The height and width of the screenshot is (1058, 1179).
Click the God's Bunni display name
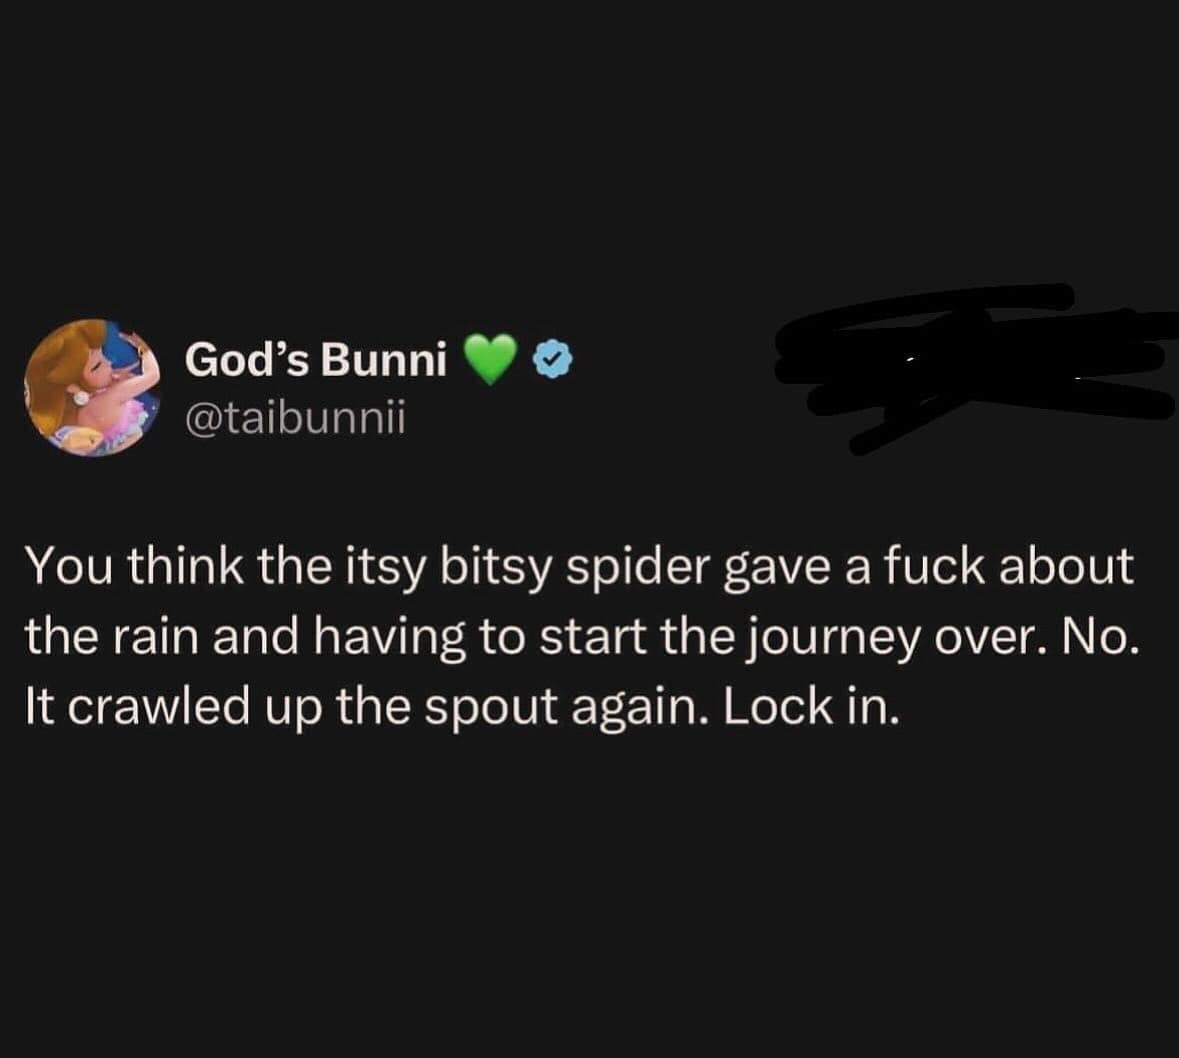pos(315,361)
